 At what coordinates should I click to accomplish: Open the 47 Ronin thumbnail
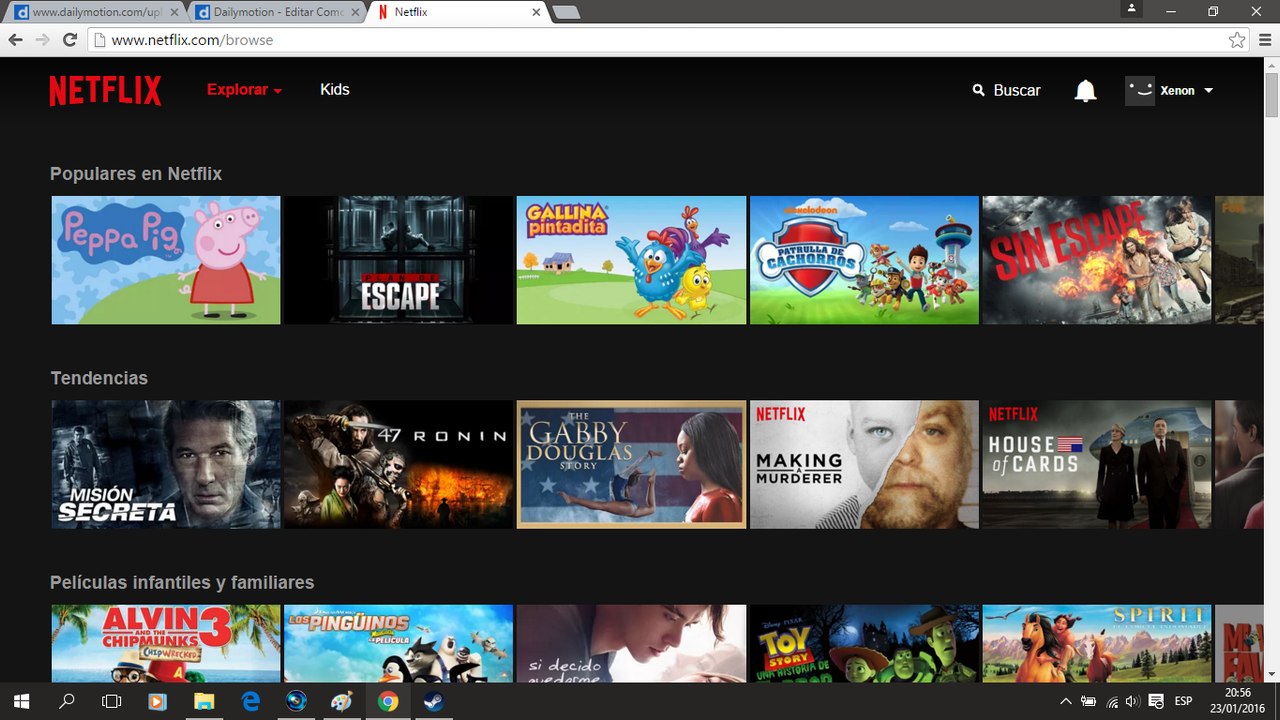click(399, 465)
